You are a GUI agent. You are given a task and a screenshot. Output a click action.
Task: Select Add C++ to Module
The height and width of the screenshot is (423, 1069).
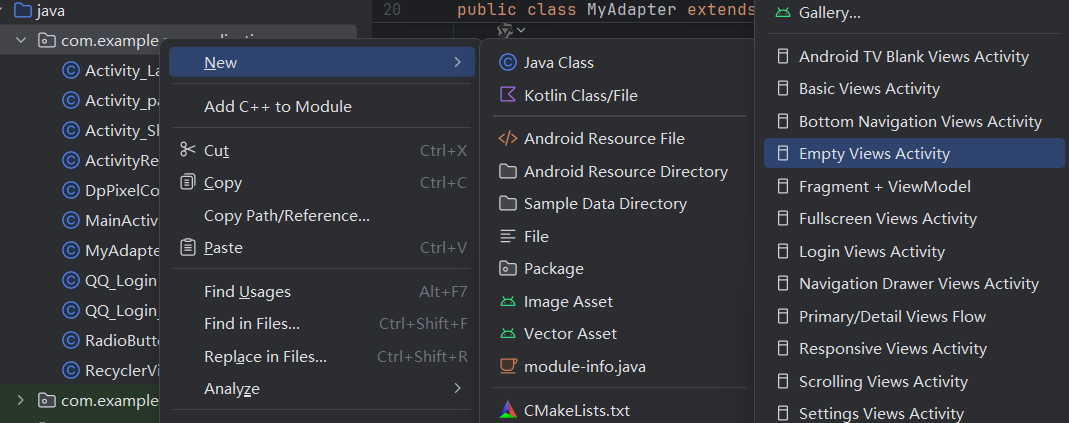tap(277, 106)
